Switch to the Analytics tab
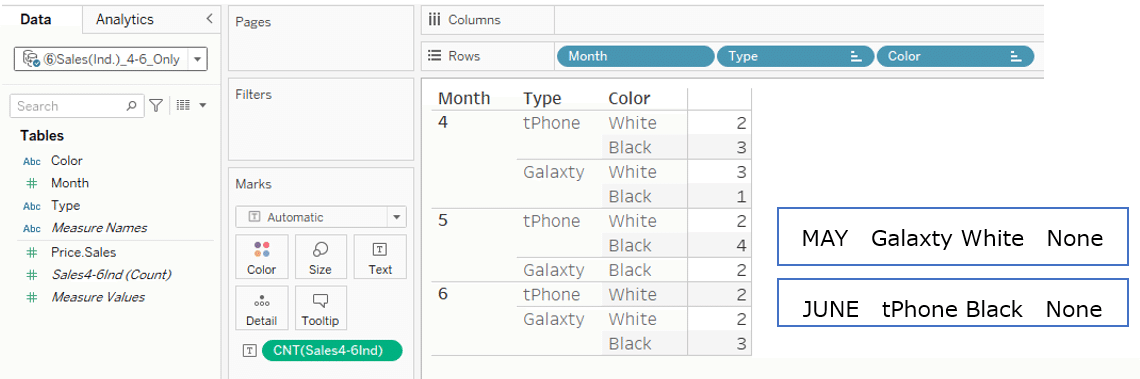The height and width of the screenshot is (379, 1140). (x=125, y=20)
